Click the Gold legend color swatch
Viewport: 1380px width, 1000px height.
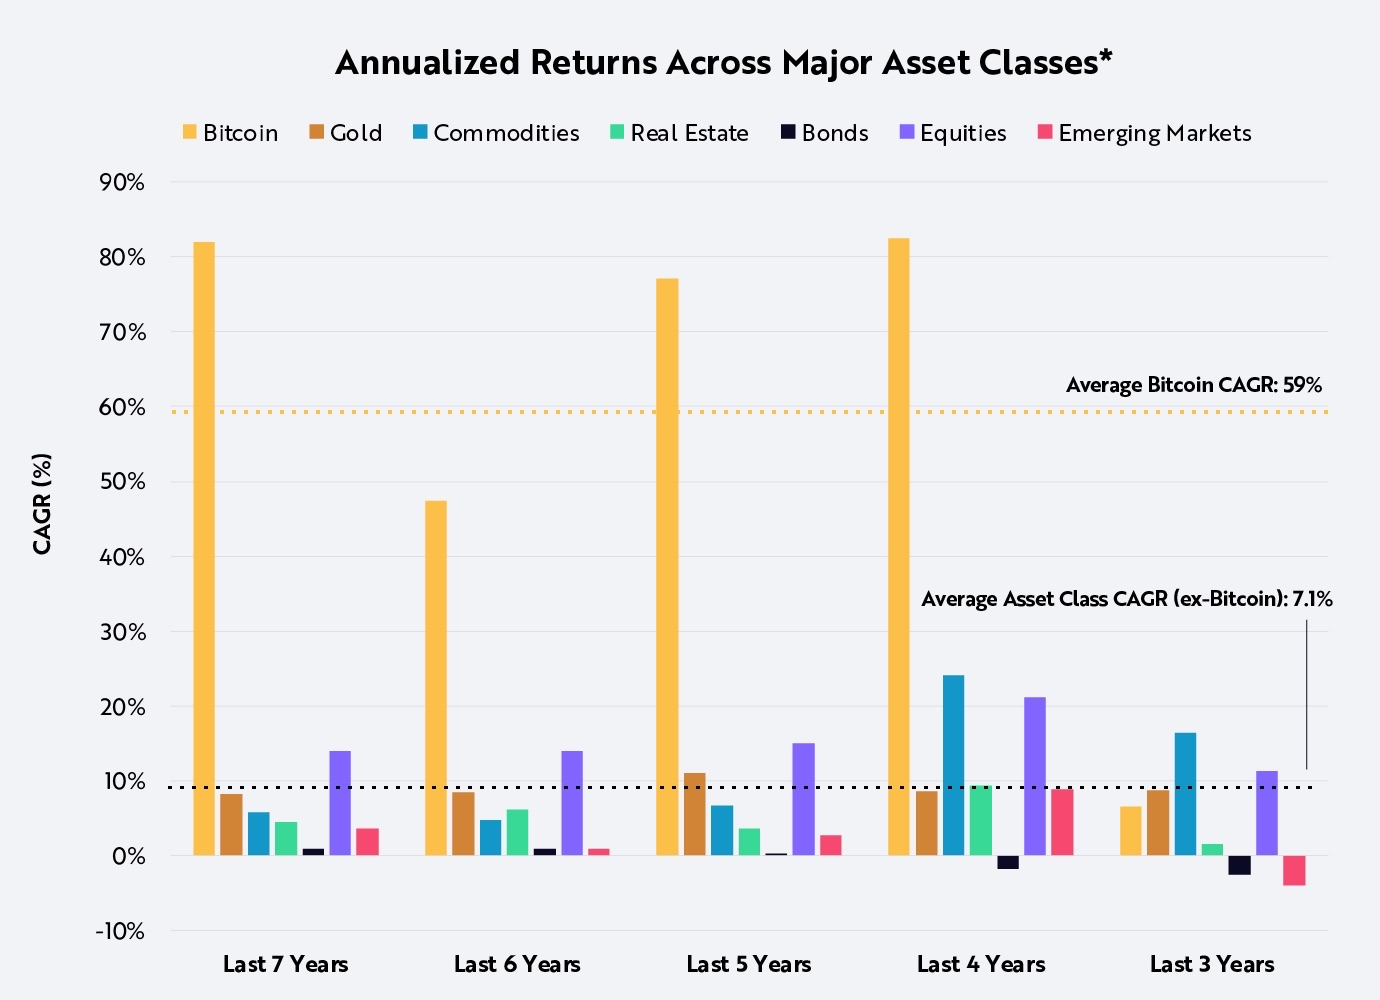point(316,133)
